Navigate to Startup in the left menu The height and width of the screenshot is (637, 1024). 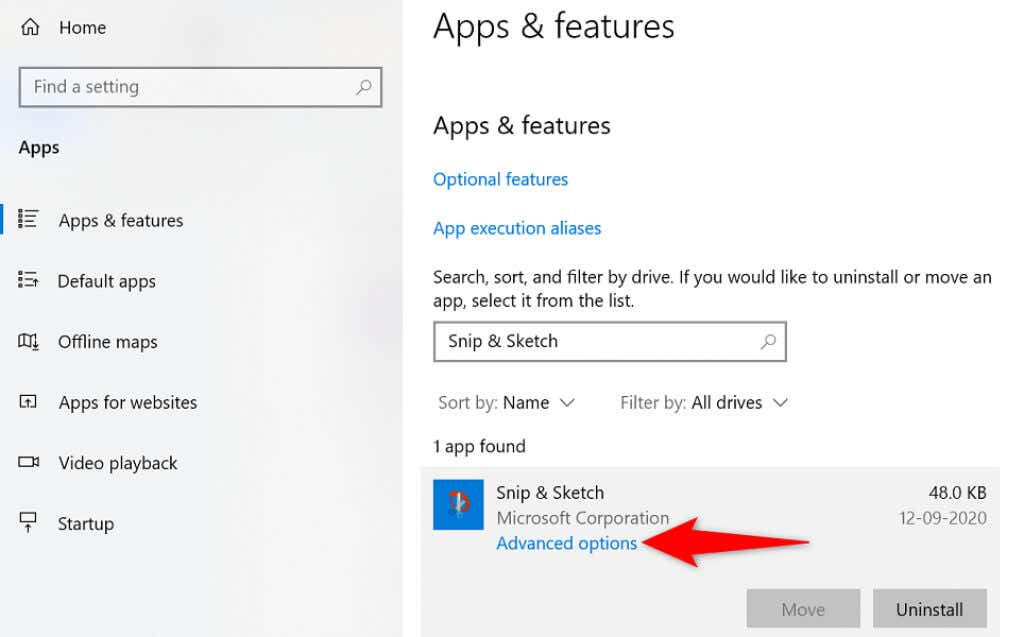coord(85,523)
